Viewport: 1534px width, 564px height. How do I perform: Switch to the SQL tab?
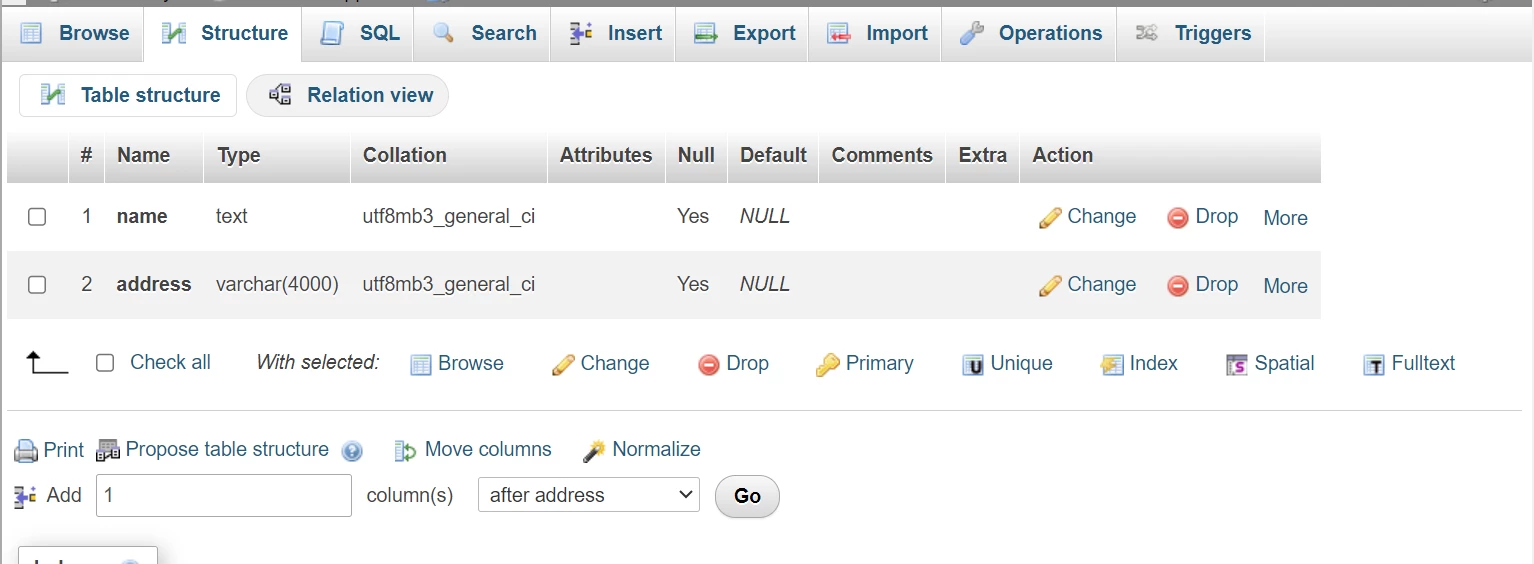(x=359, y=33)
